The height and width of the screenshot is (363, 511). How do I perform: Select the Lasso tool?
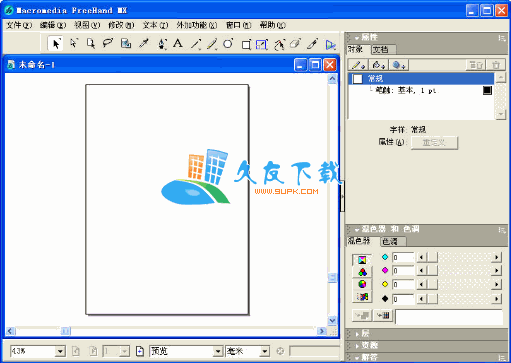(x=108, y=44)
